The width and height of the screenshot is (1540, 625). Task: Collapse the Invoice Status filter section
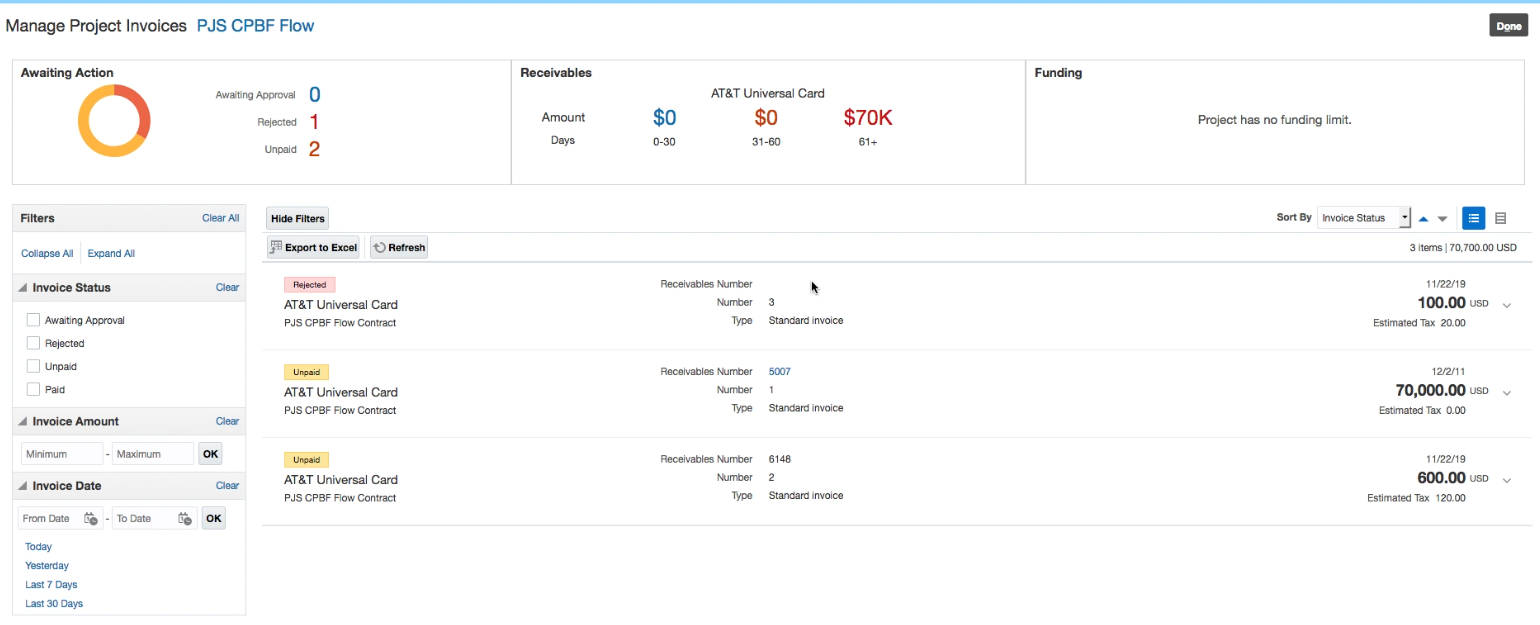[24, 288]
